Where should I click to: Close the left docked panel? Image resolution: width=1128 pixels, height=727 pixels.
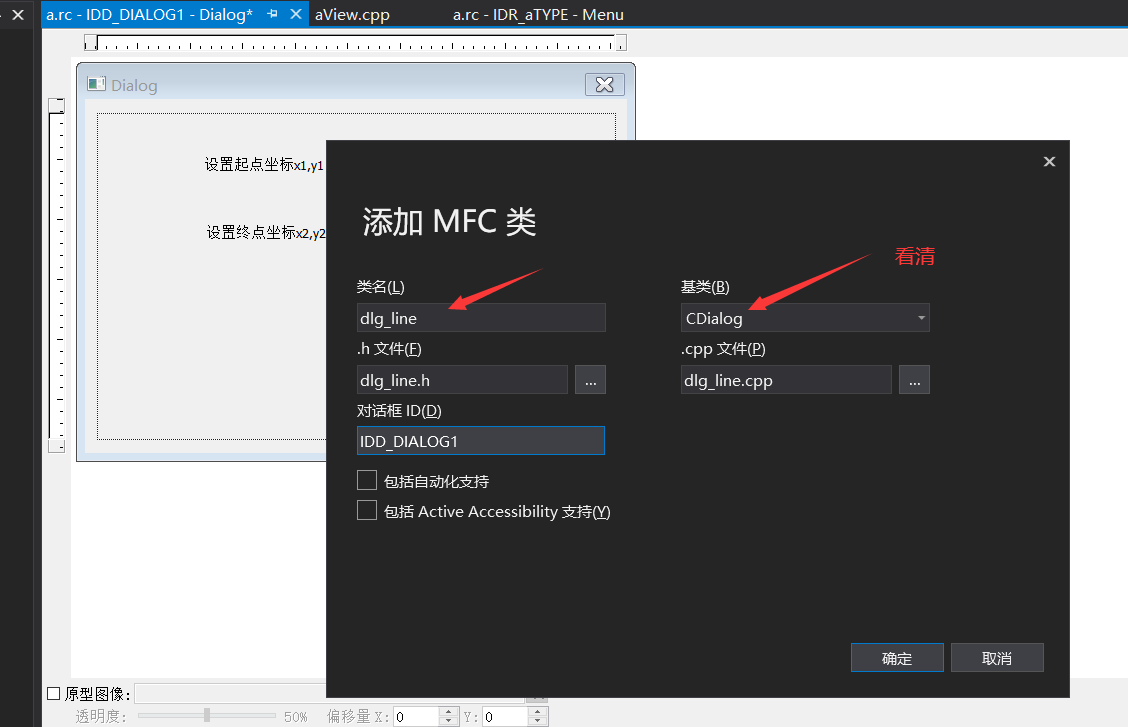(x=18, y=14)
